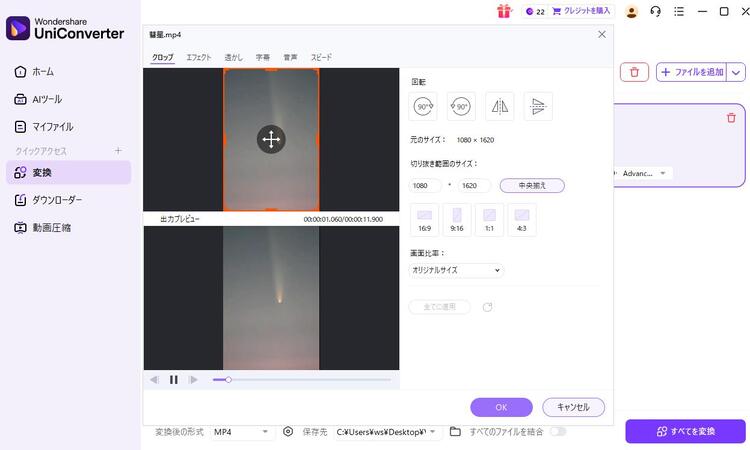750x450 pixels.
Task: Select the 4:3 aspect ratio preset
Action: (x=522, y=220)
